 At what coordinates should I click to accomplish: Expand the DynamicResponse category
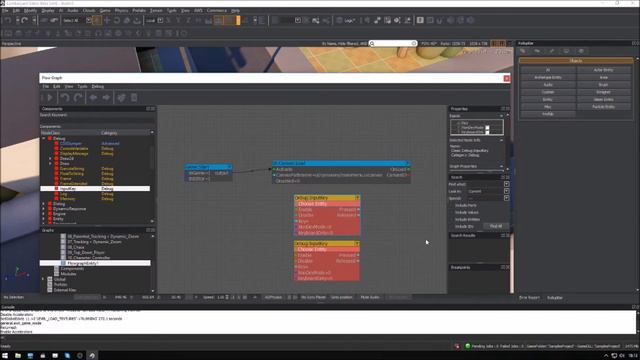tap(44, 209)
